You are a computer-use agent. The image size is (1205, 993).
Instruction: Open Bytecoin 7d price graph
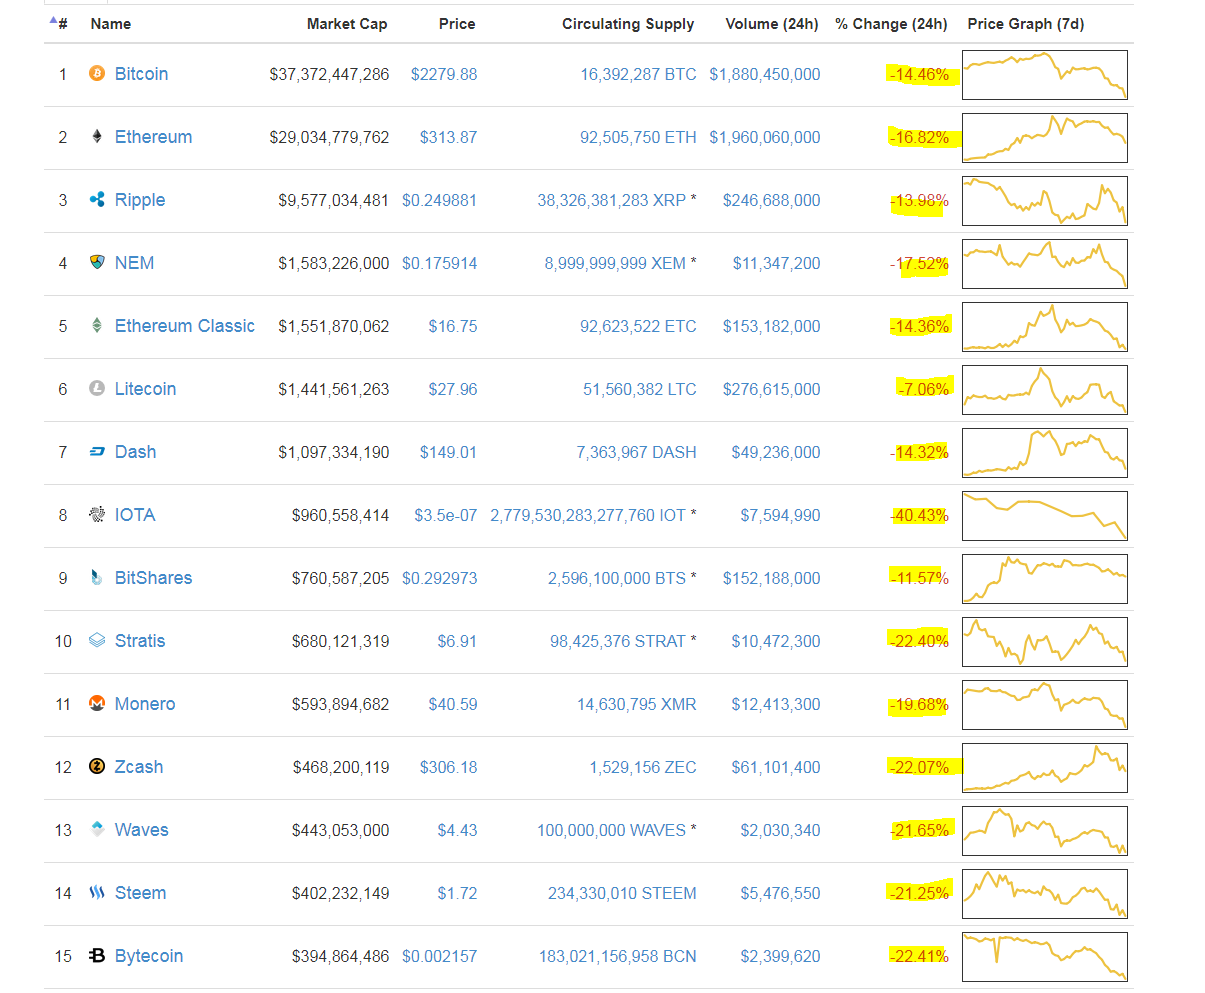click(x=1044, y=957)
